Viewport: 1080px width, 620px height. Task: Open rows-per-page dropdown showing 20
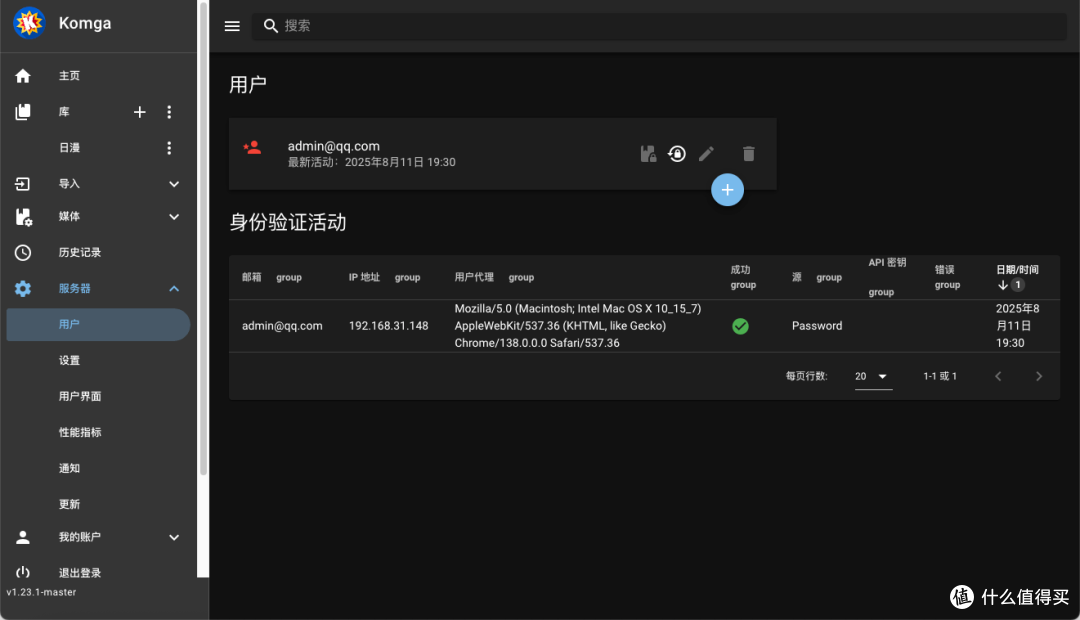873,376
